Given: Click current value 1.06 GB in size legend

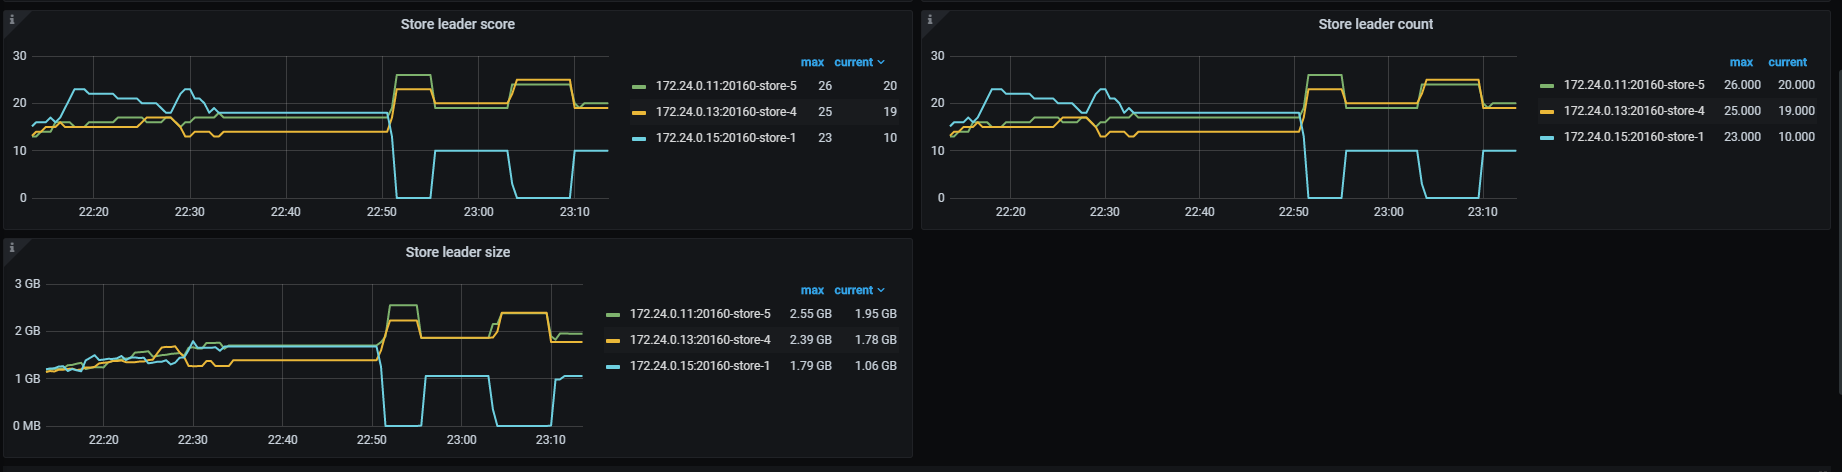Looking at the screenshot, I should click(876, 366).
